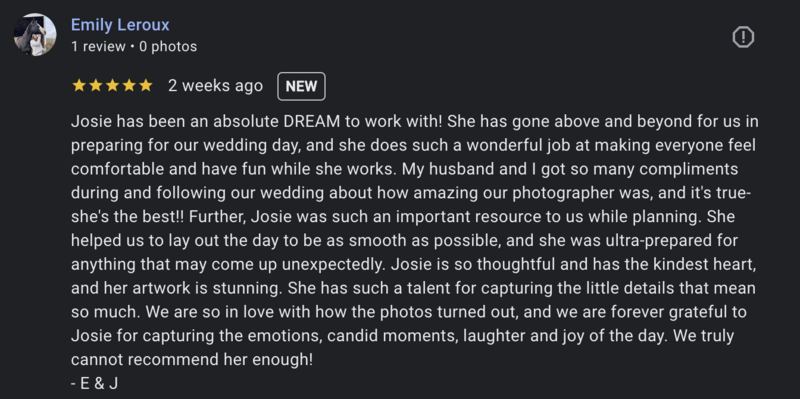Screen dimensions: 800x399
Task: Click "cannot recommend her enough!" closing line
Action: (192, 360)
